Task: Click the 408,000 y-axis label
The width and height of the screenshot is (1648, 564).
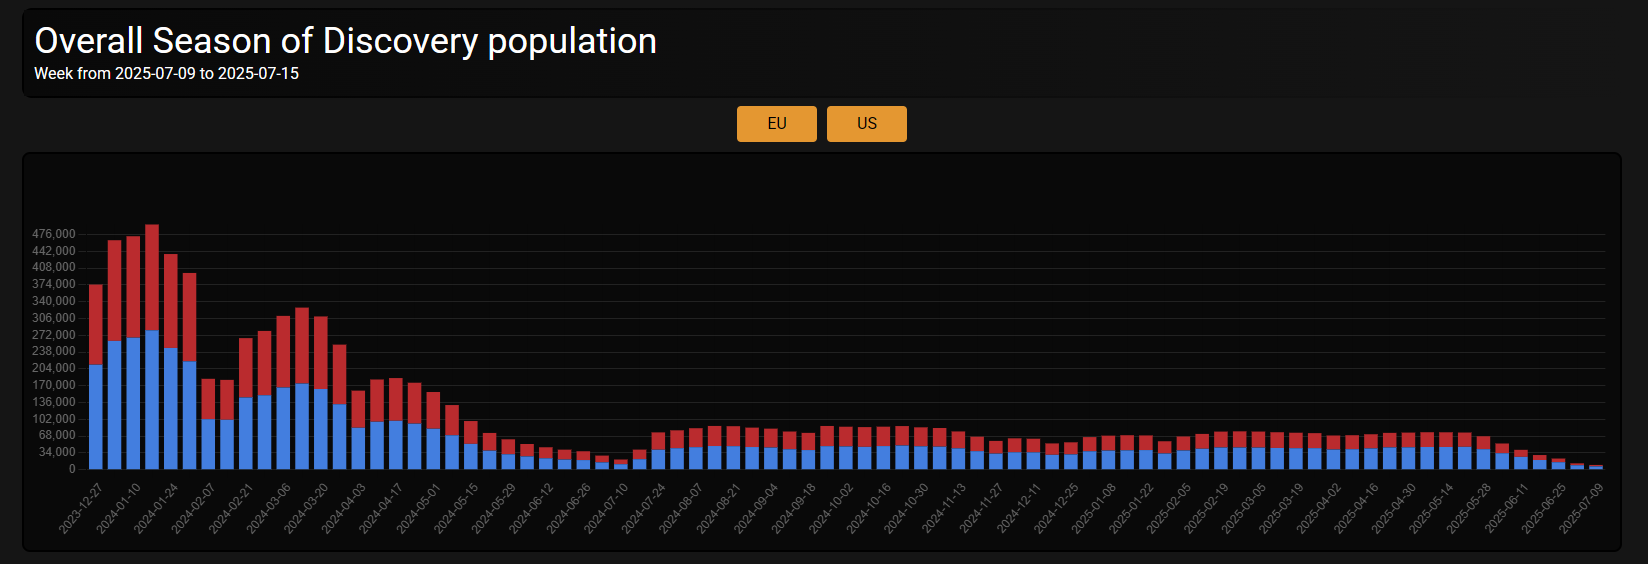Action: click(54, 267)
